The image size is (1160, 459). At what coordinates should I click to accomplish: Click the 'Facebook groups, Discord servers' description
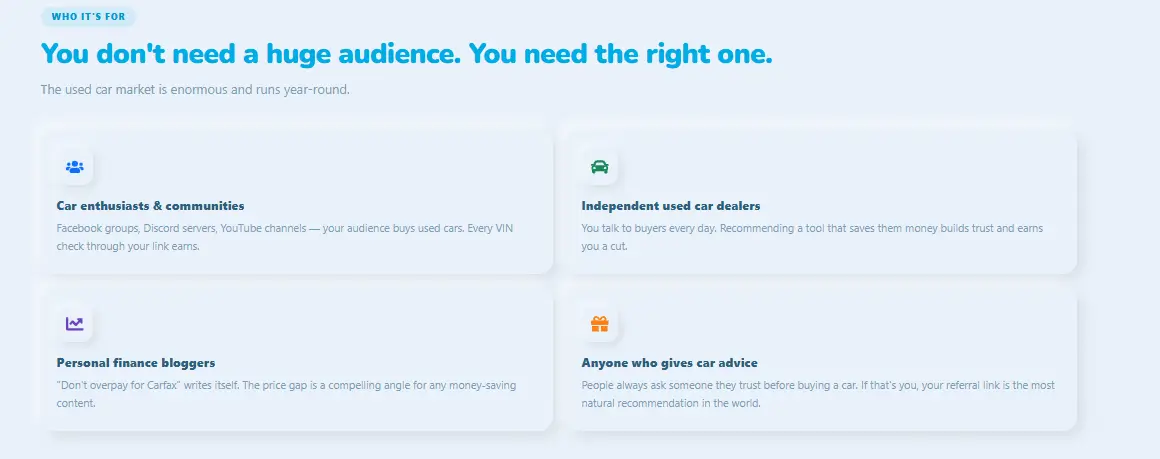tap(285, 237)
